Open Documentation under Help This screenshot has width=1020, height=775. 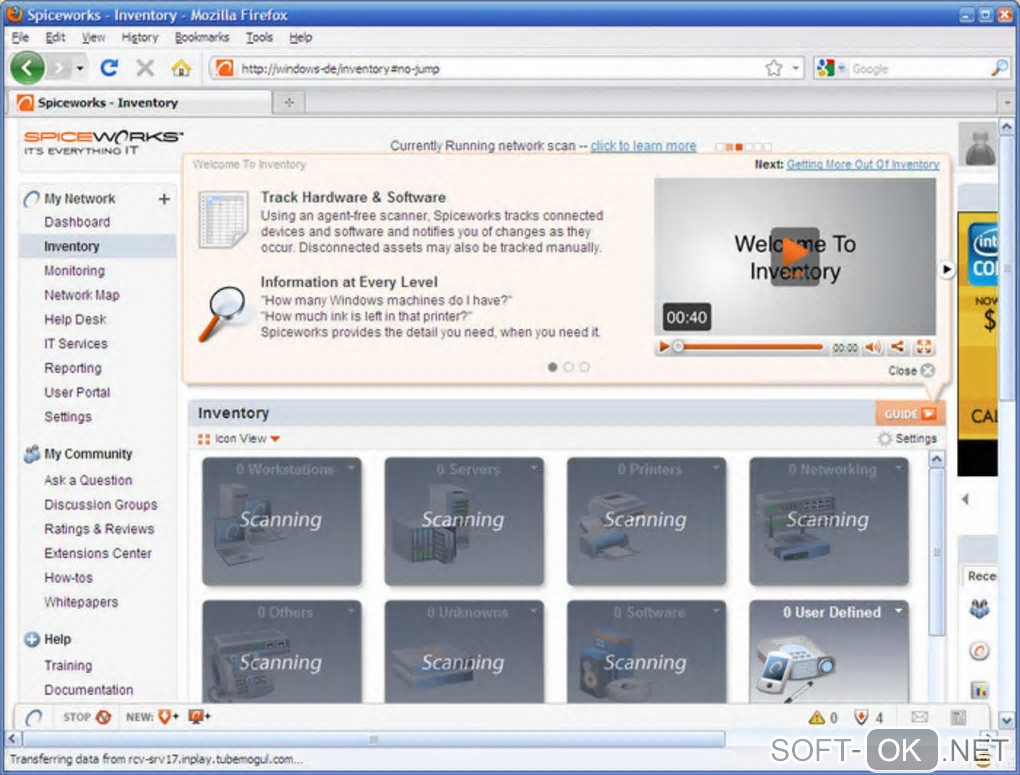pos(88,690)
